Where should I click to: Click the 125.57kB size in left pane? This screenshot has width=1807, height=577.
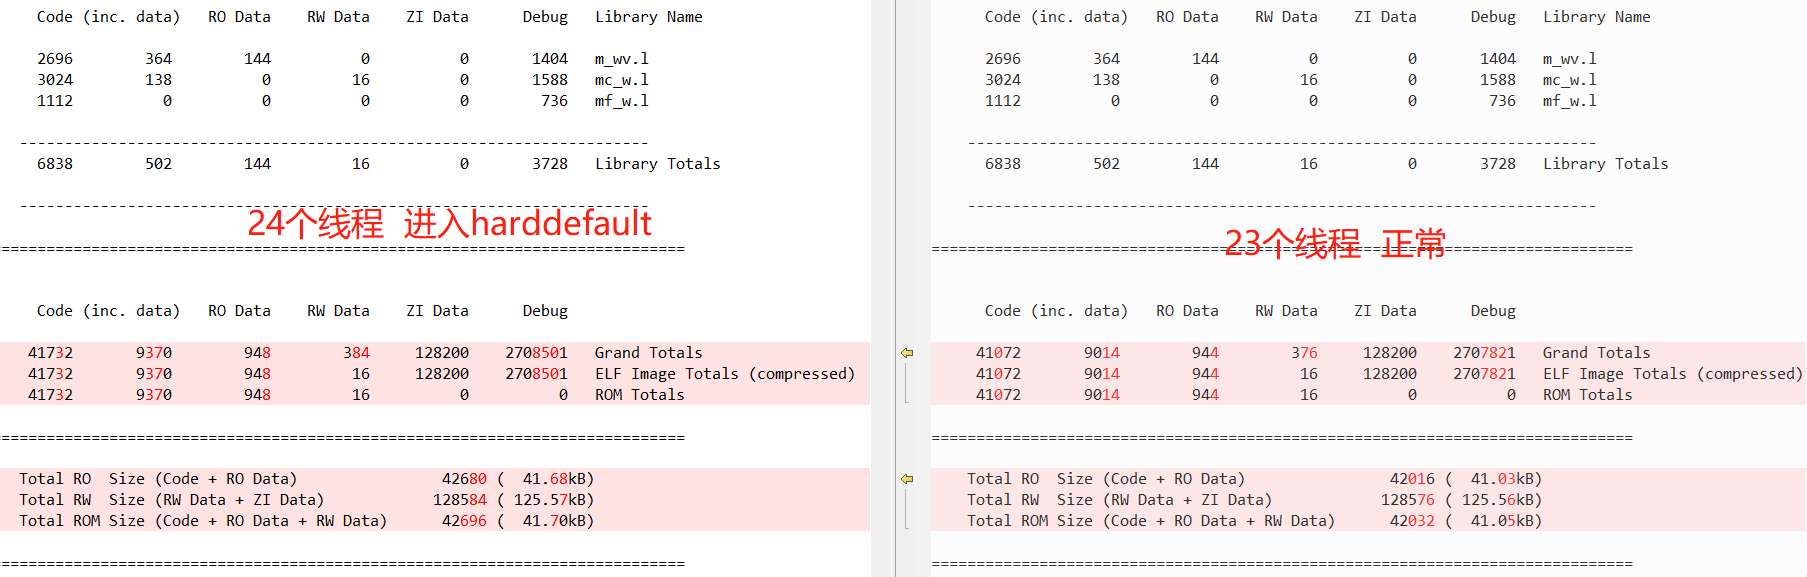coord(550,500)
